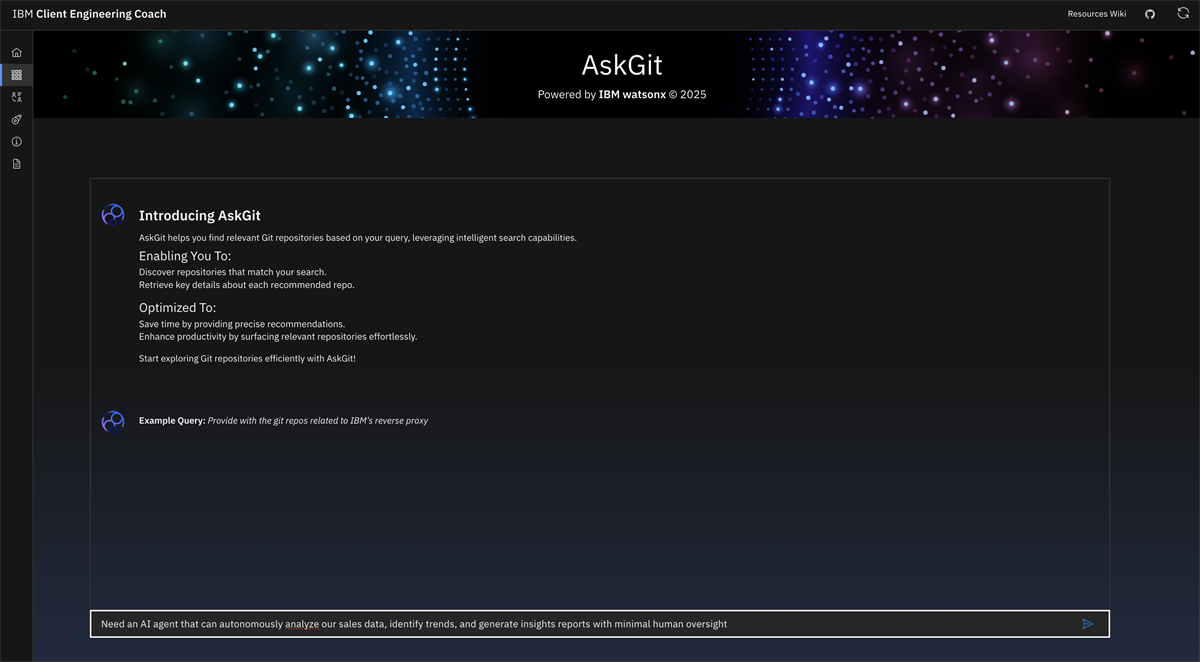This screenshot has width=1200, height=662.
Task: Click 'Start exploring Git repositories efficiently' line
Action: click(247, 358)
